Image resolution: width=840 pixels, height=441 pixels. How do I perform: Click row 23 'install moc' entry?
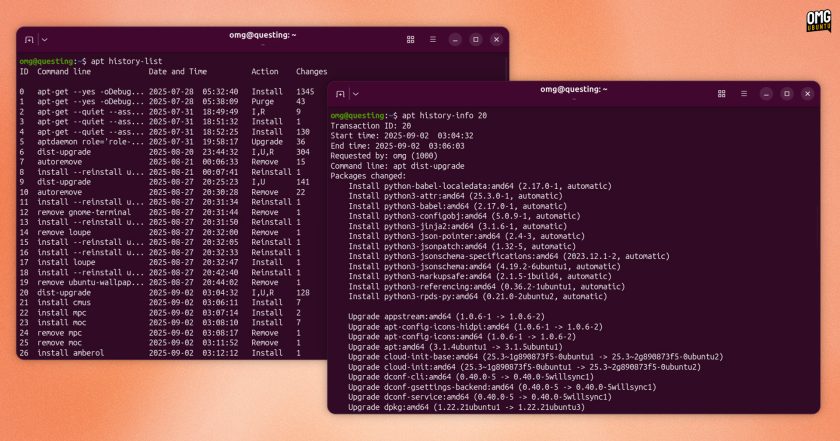click(x=62, y=323)
